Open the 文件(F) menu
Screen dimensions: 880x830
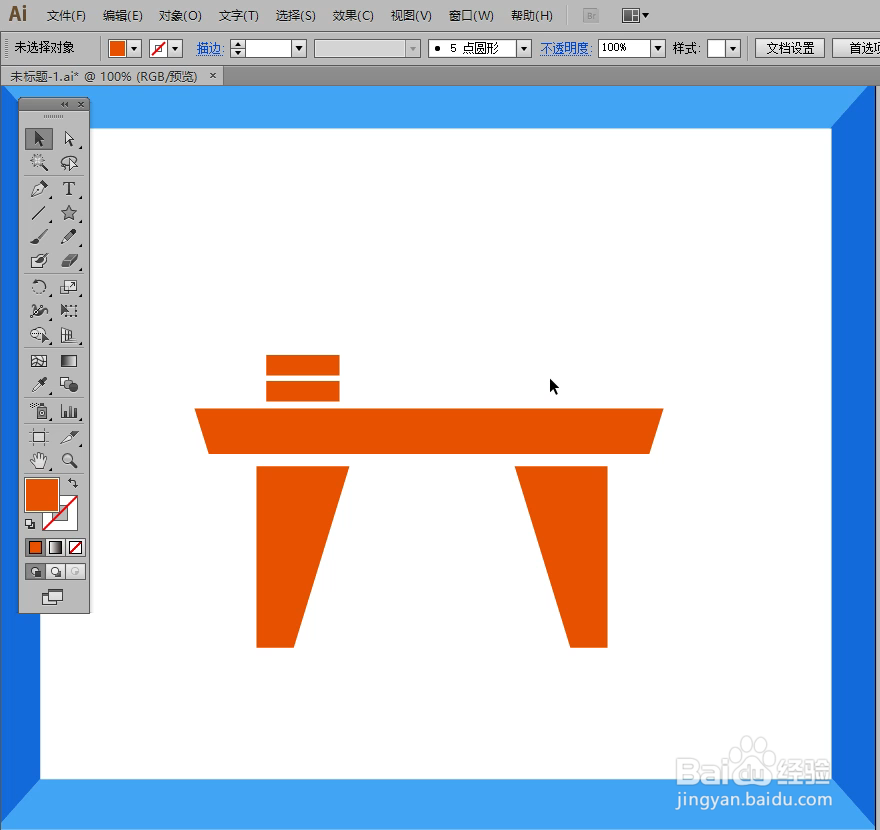tap(66, 16)
